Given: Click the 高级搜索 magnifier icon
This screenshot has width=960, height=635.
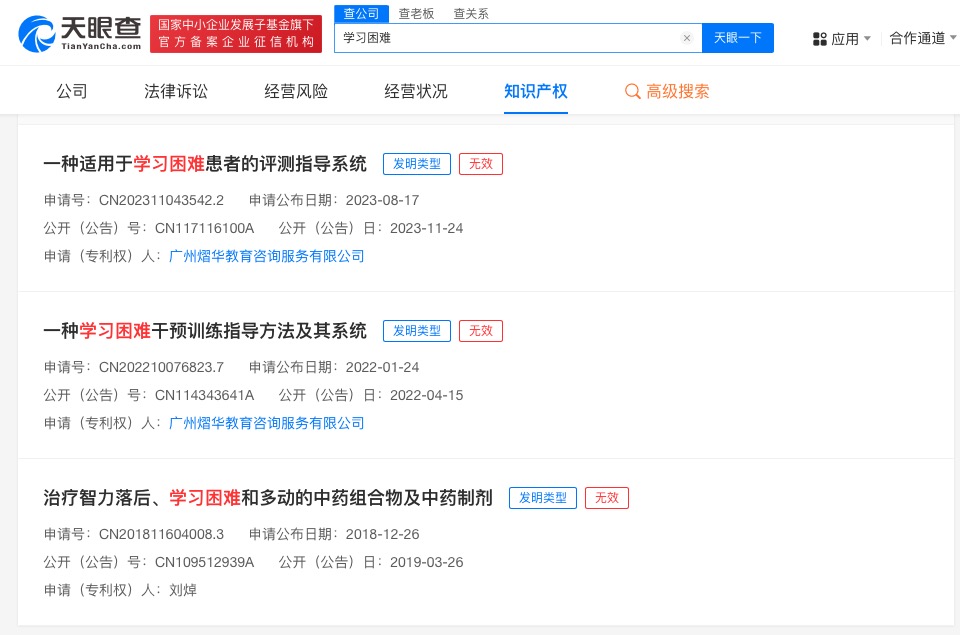Looking at the screenshot, I should [632, 92].
